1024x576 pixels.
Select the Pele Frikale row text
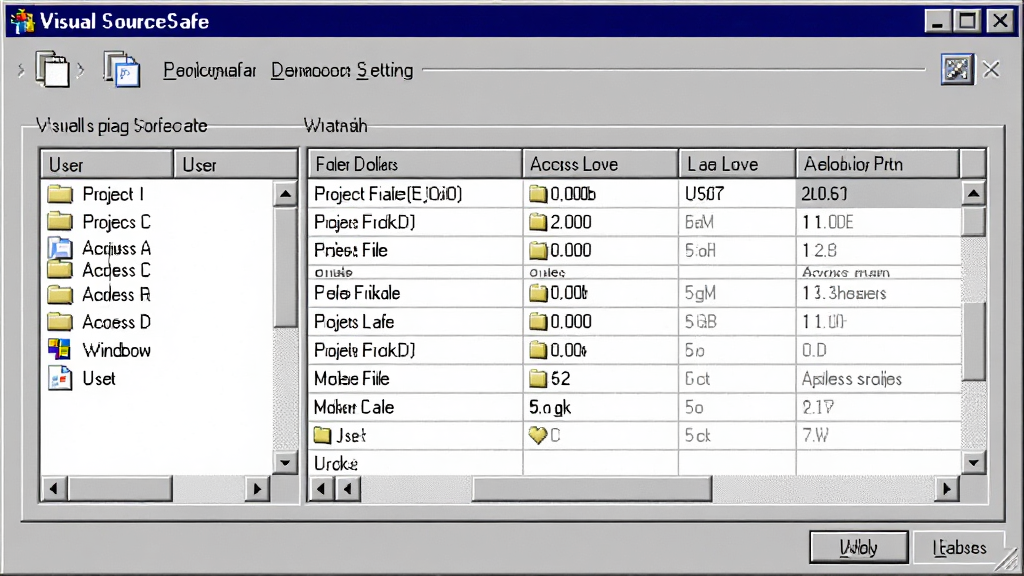(x=357, y=293)
